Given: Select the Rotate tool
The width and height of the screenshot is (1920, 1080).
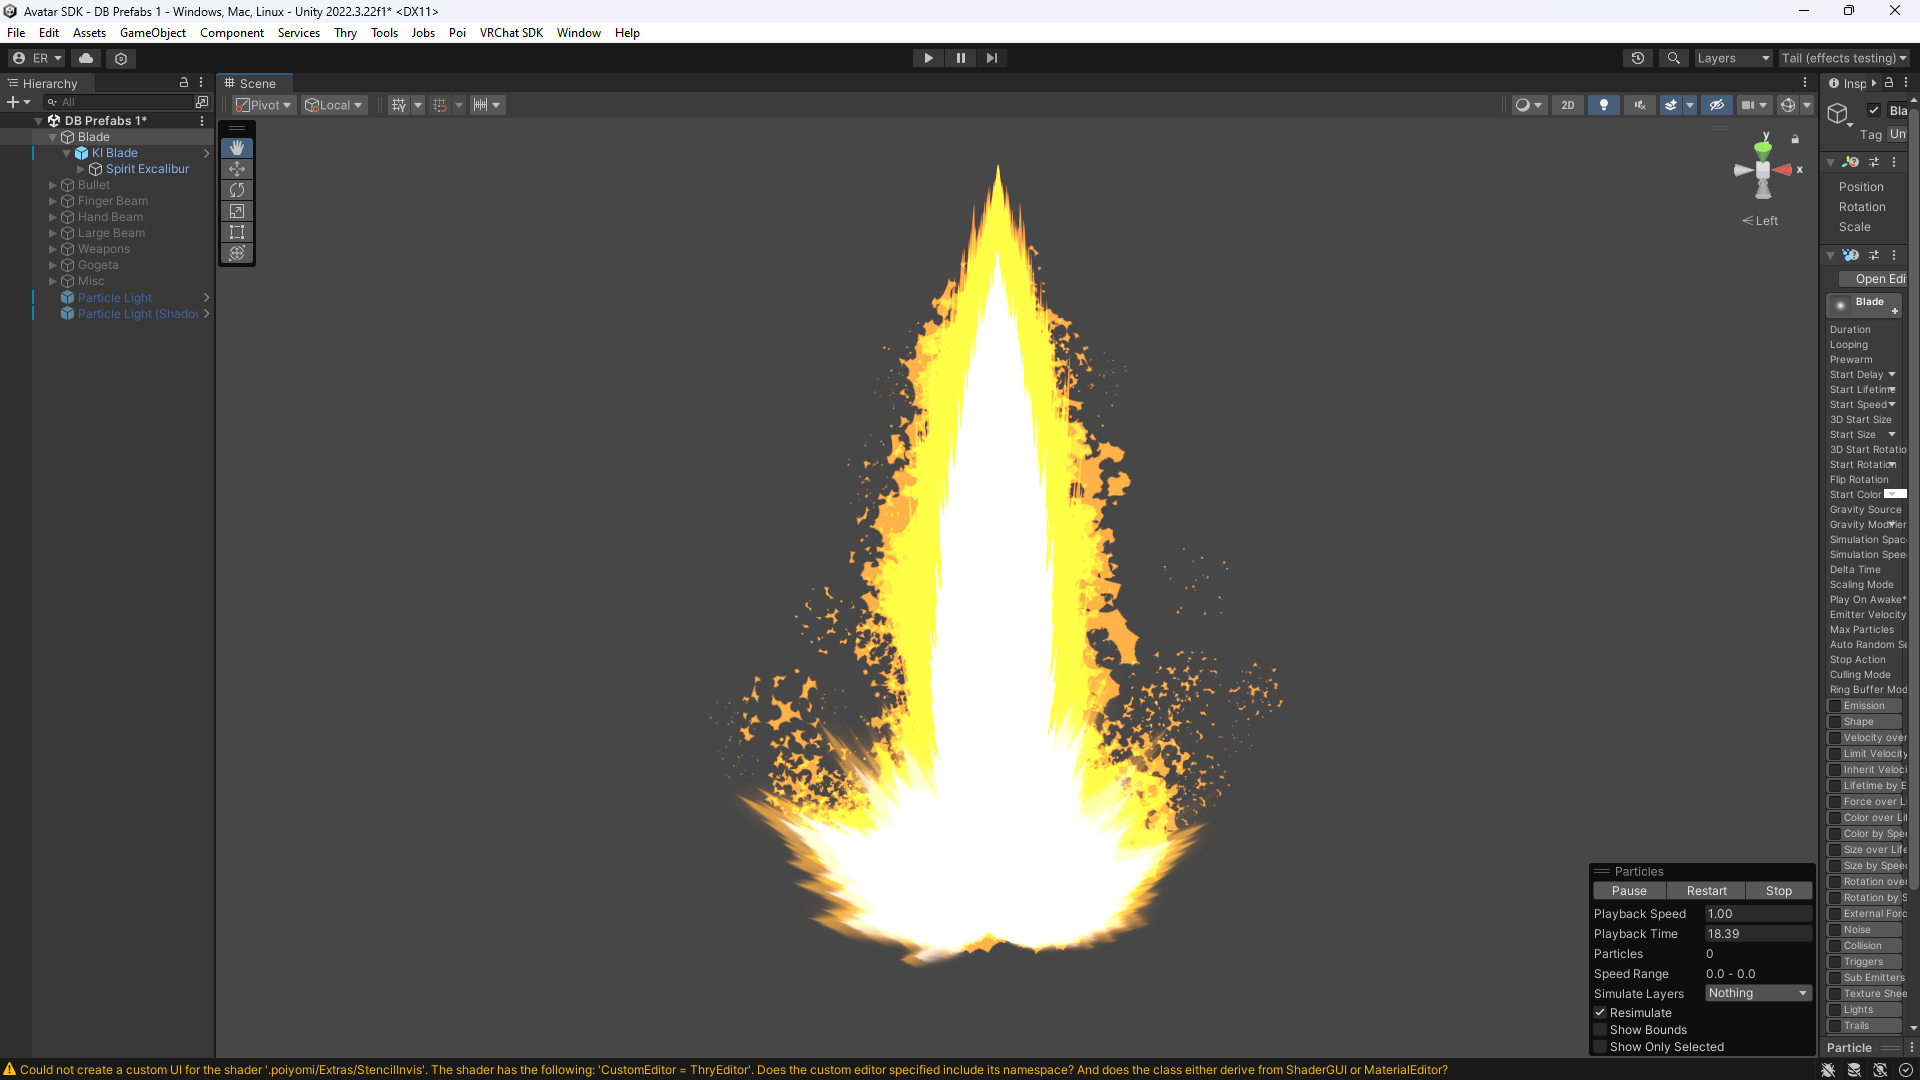Looking at the screenshot, I should pyautogui.click(x=237, y=190).
